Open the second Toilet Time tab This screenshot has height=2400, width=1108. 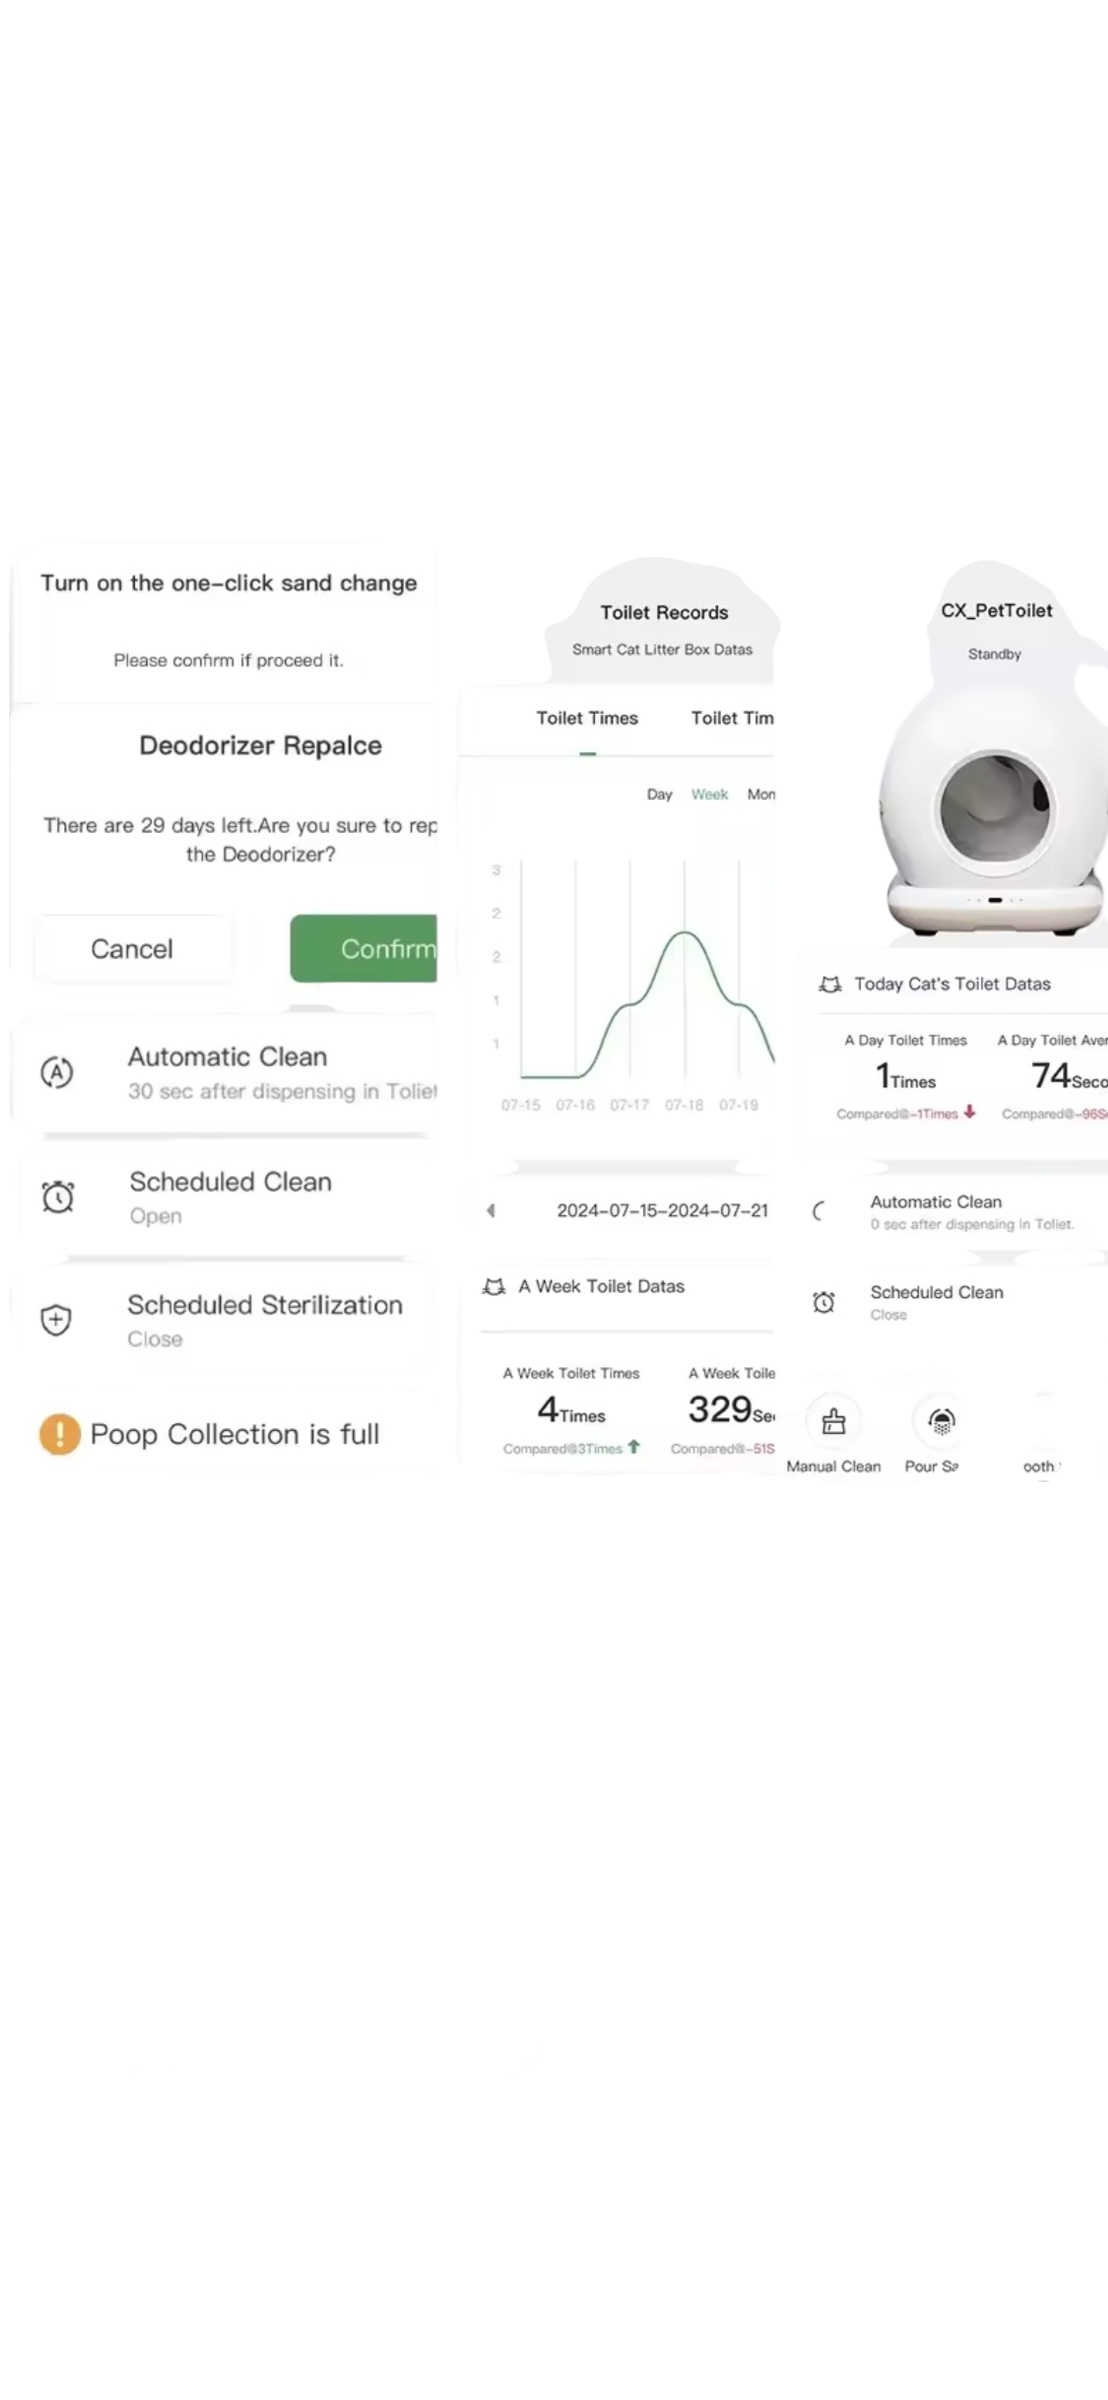[732, 718]
